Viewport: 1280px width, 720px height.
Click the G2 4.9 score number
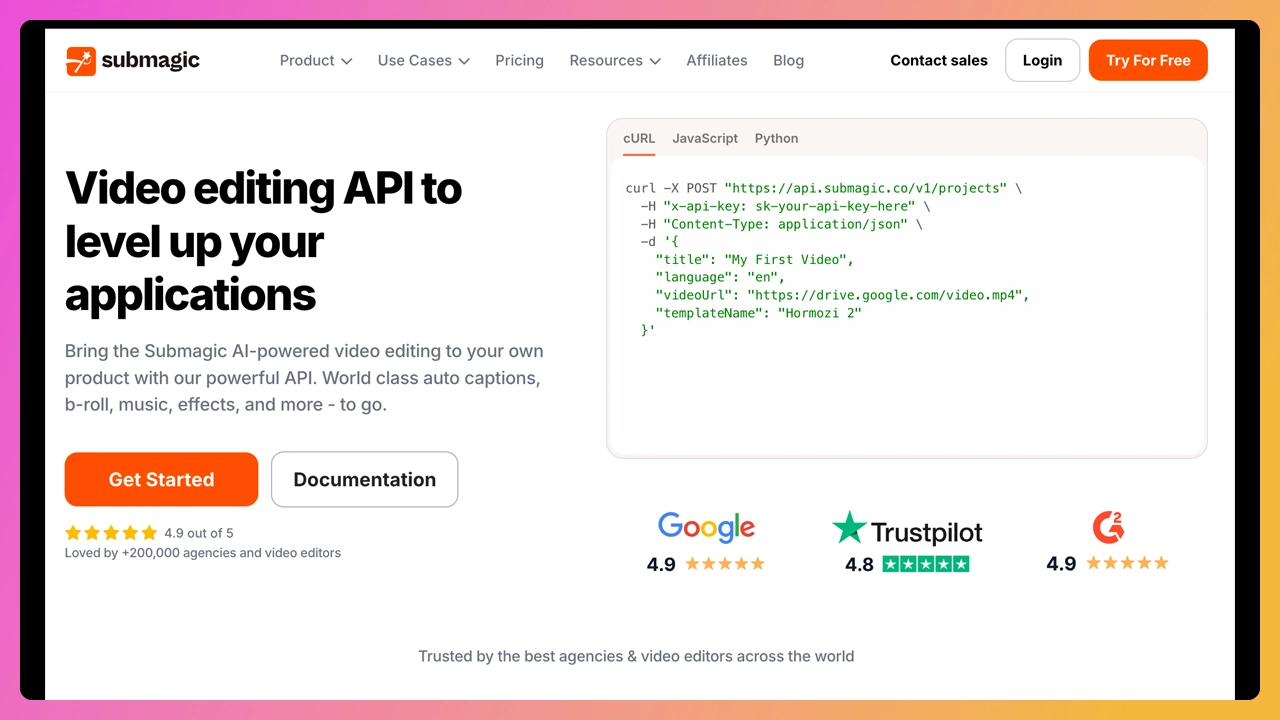coord(1061,564)
